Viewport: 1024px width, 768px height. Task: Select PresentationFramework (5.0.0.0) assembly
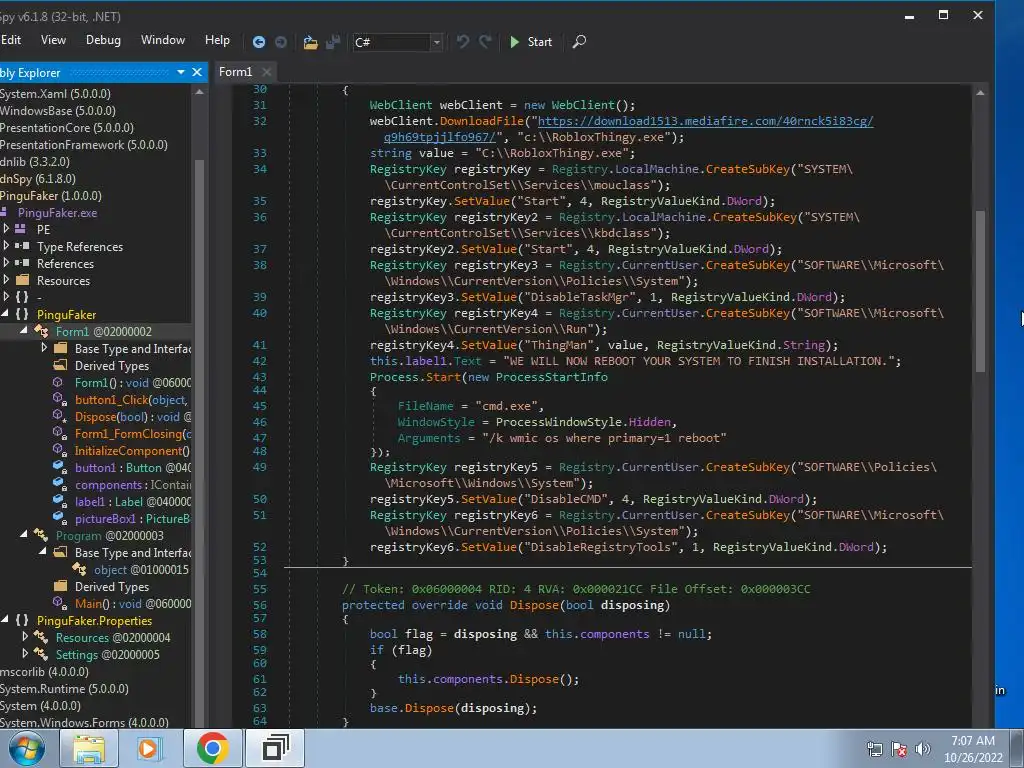(84, 144)
